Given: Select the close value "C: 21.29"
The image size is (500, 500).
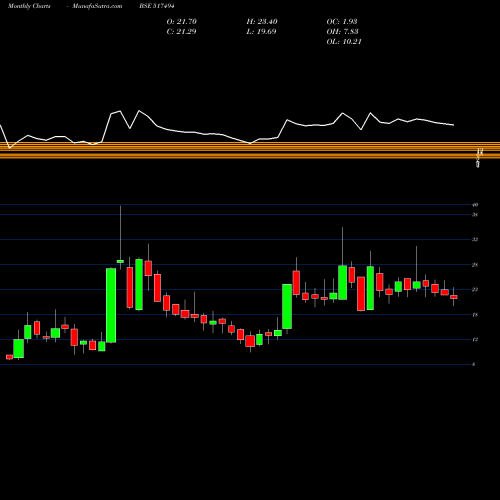Looking at the screenshot, I should click(181, 32).
